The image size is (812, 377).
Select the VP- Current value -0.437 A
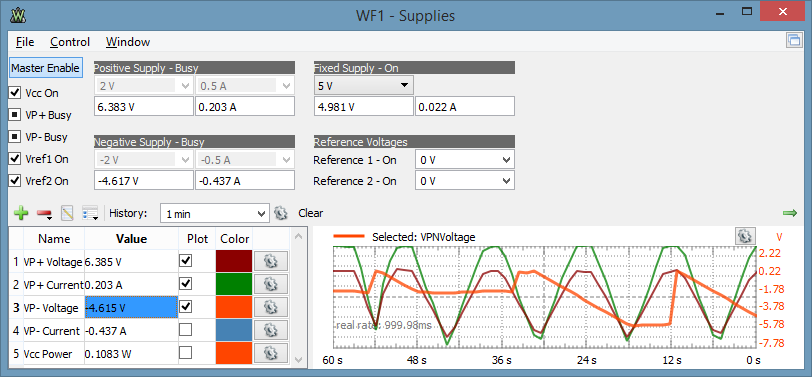131,331
